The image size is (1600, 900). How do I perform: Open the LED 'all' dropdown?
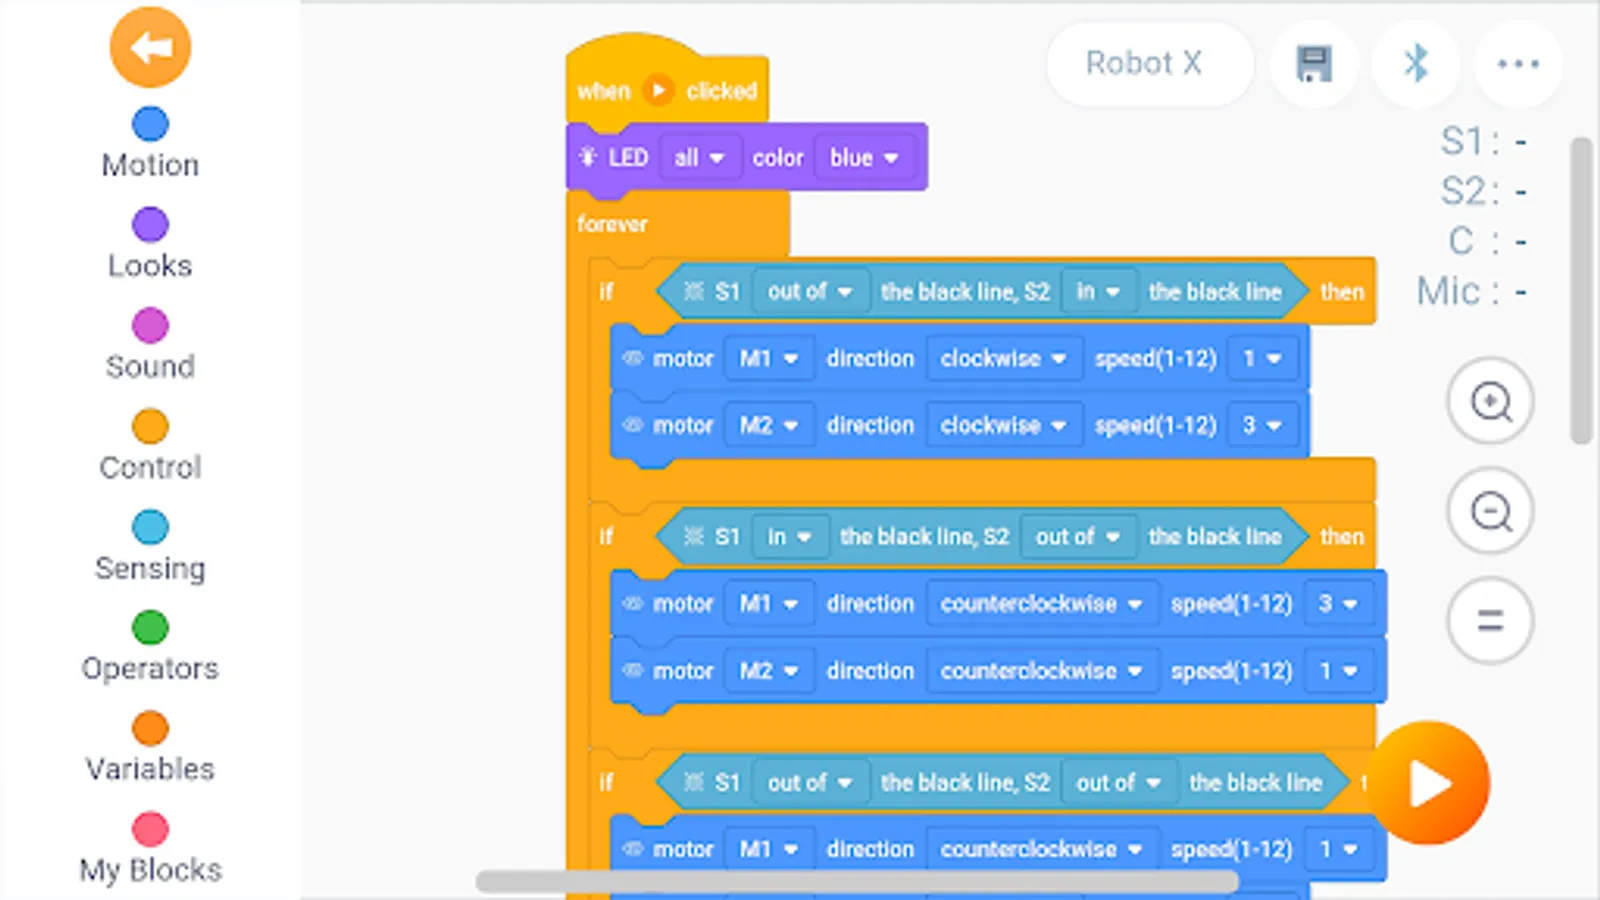click(x=699, y=158)
